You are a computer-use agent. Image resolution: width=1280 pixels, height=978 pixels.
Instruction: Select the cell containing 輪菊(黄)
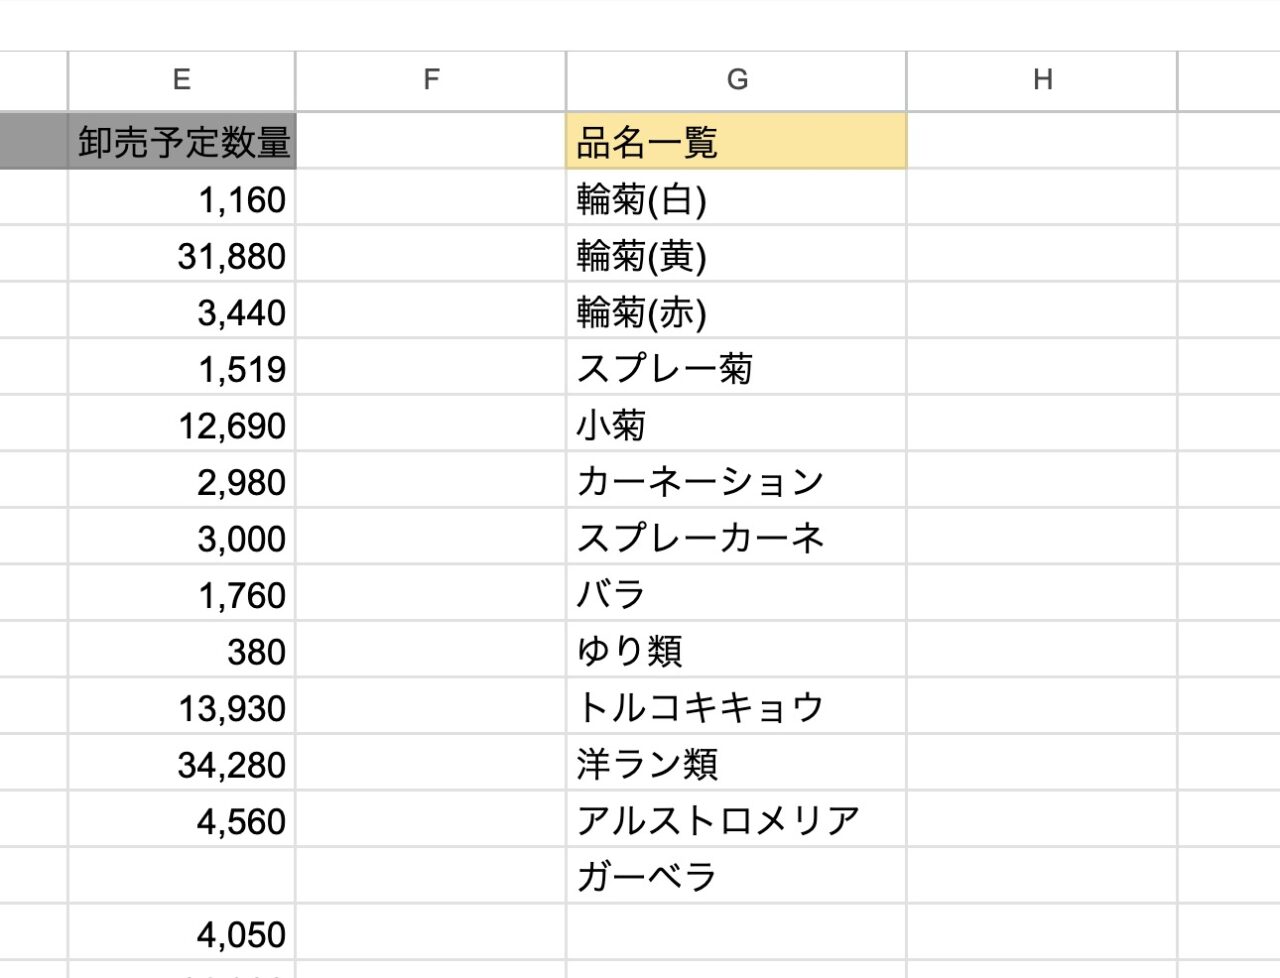click(737, 255)
